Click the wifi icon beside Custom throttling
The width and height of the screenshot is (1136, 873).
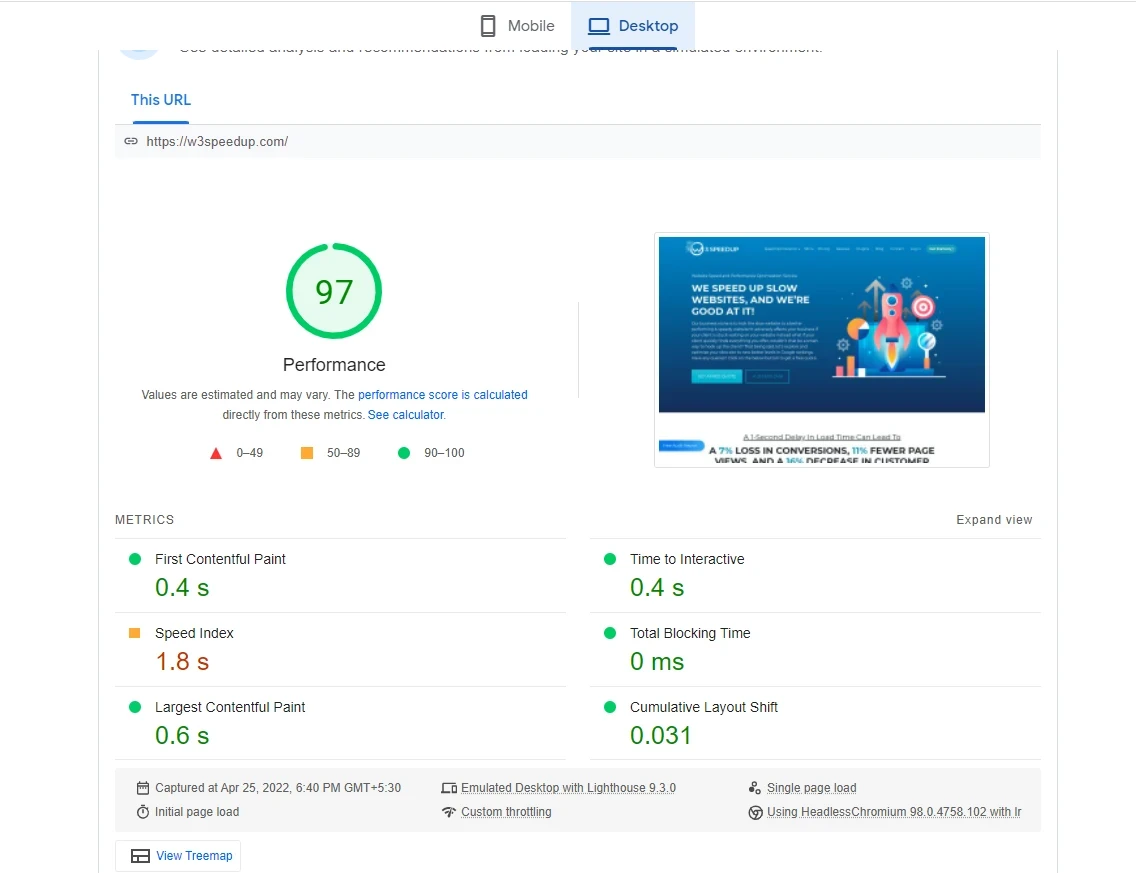(x=449, y=812)
